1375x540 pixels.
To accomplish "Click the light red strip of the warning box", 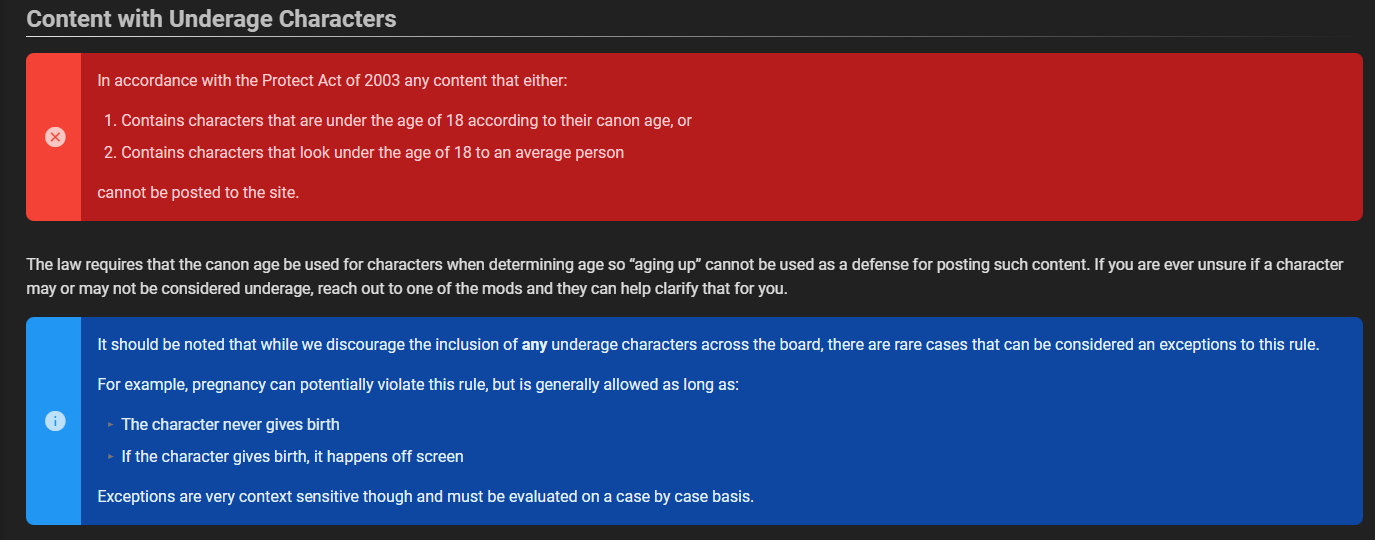I will 54,190.
